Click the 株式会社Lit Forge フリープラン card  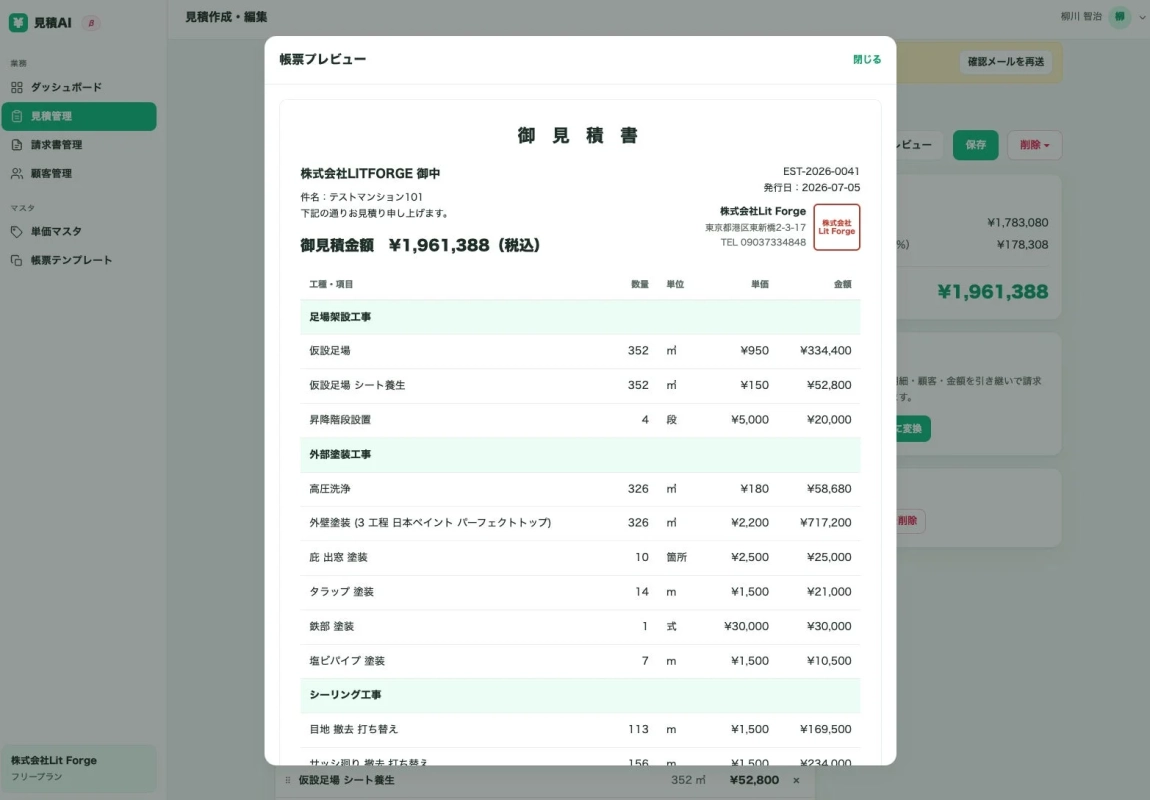point(79,768)
